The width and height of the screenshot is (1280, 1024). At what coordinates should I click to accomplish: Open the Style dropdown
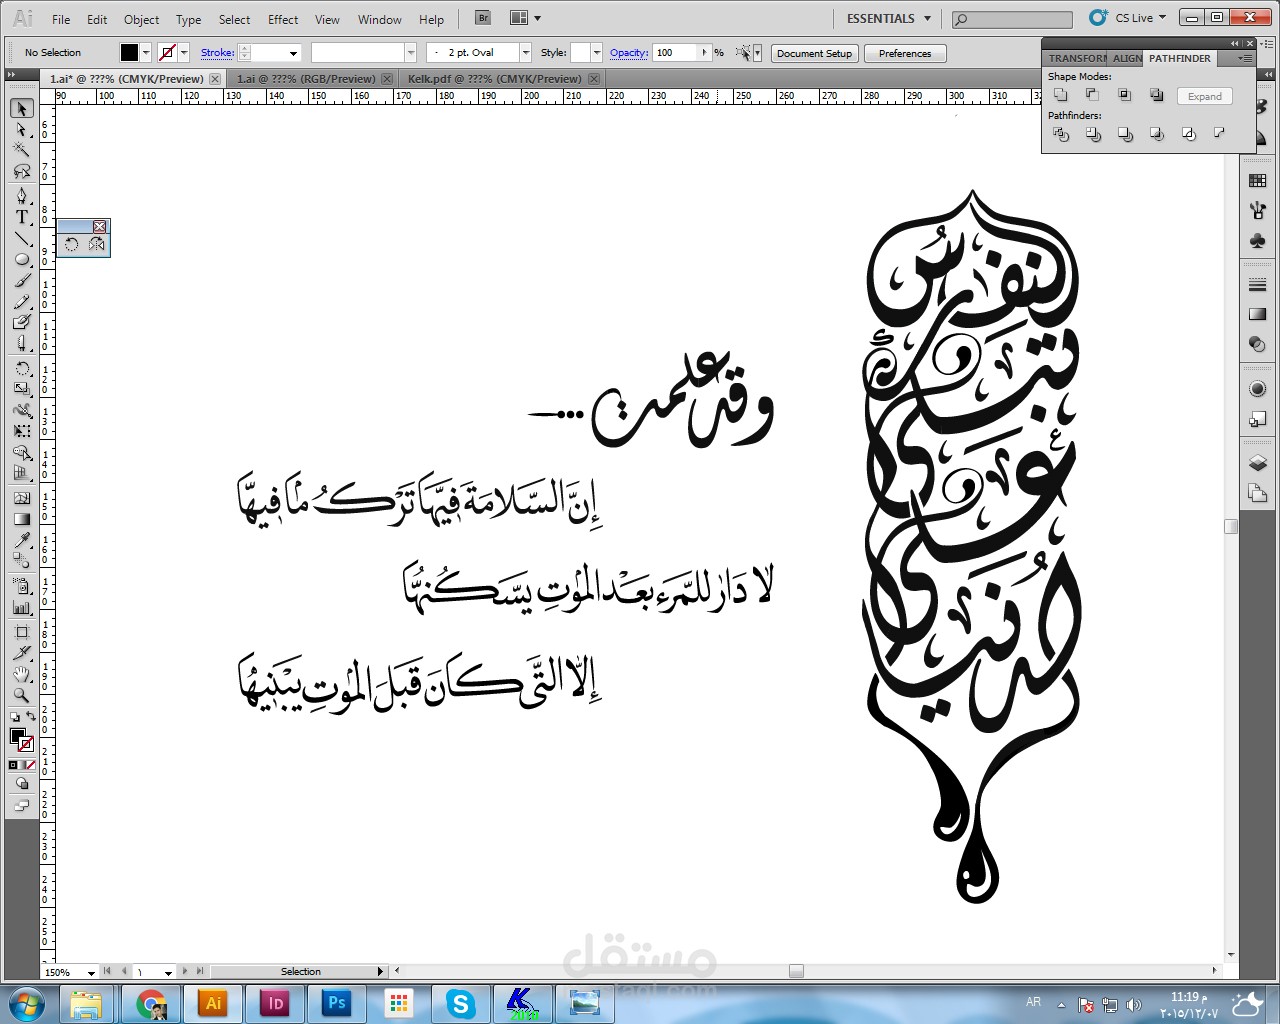597,53
